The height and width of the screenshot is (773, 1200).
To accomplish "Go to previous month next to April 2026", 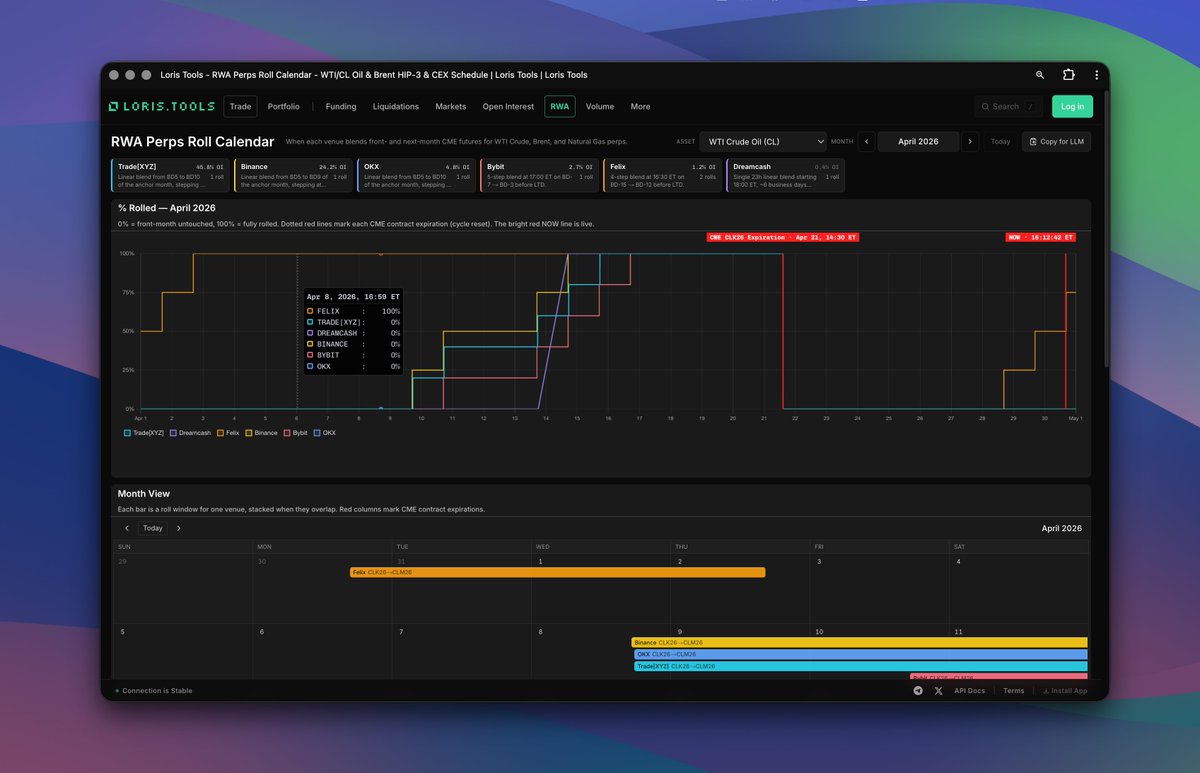I will click(x=866, y=142).
